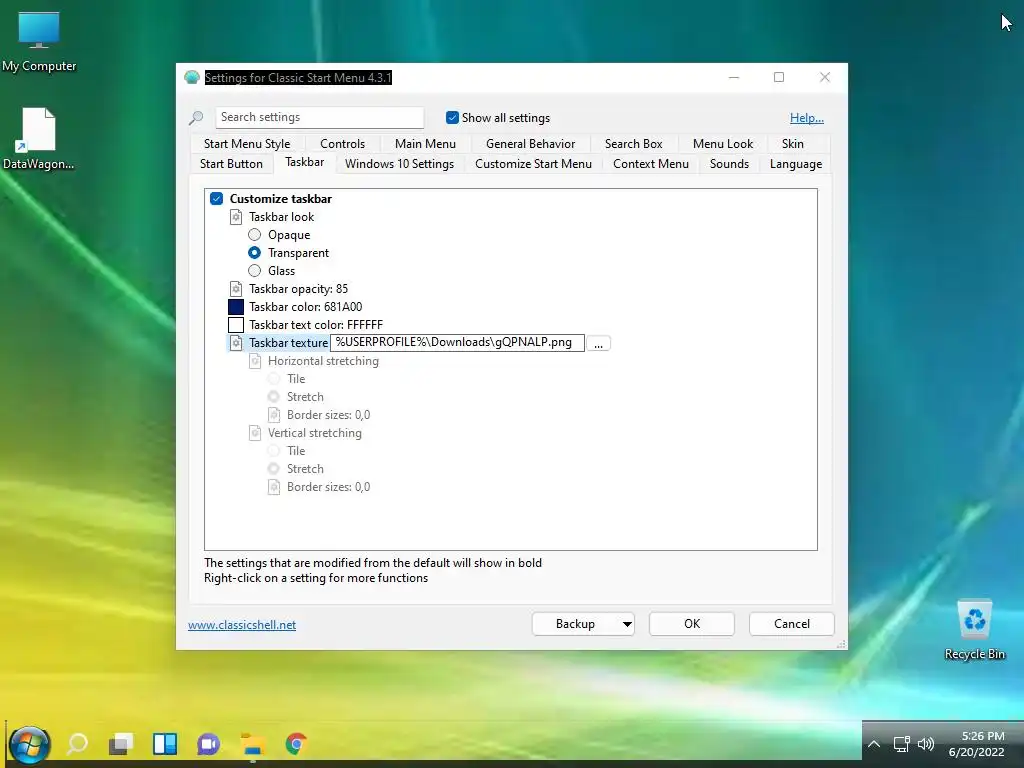Screen dimensions: 1024x768
Task: Launch Google Chrome from taskbar
Action: [x=296, y=744]
